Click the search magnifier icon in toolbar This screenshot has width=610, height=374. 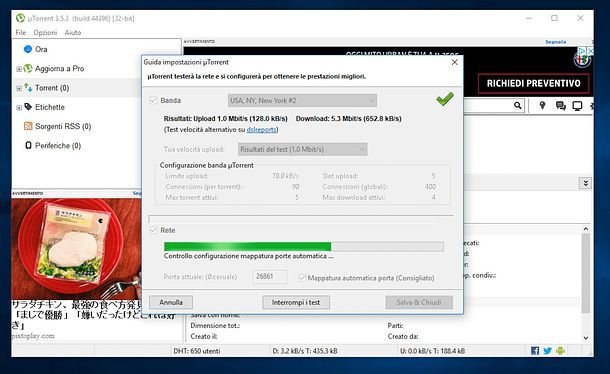click(517, 105)
